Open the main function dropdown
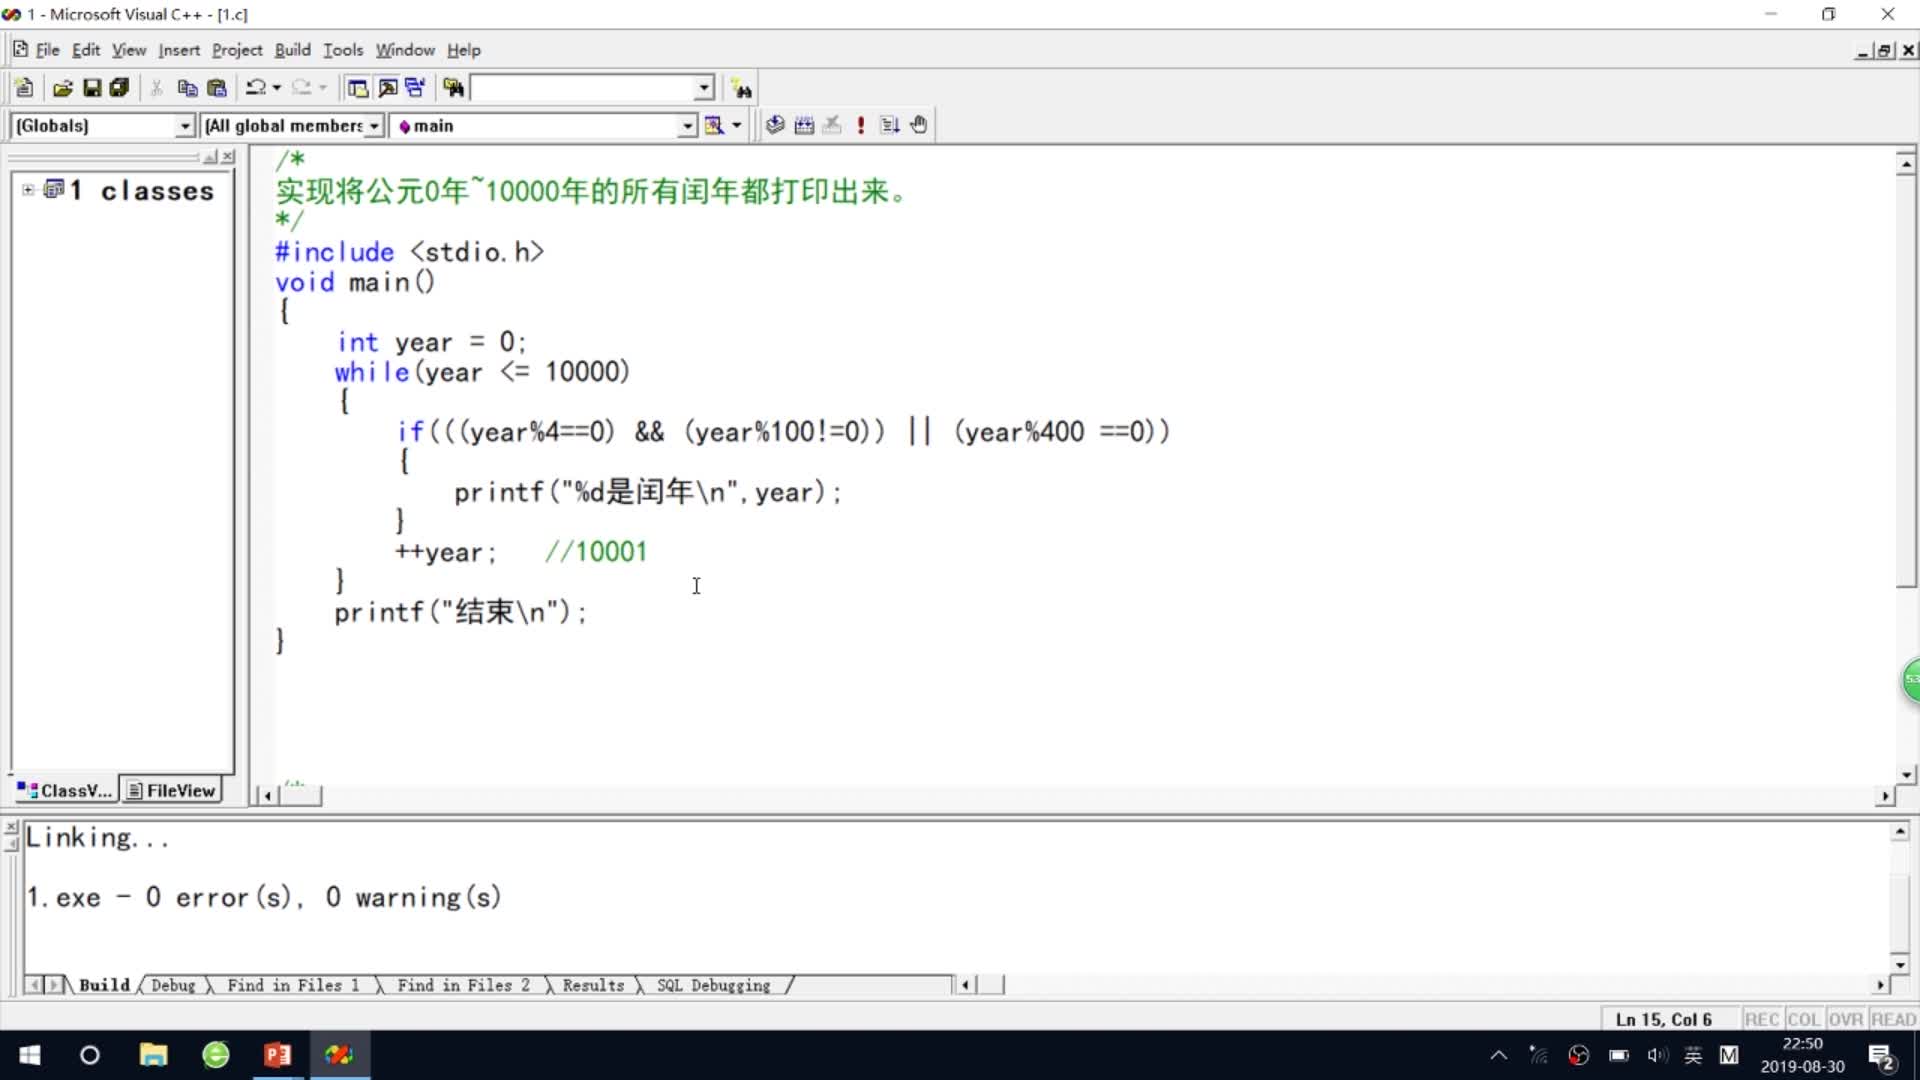The image size is (1920, 1080). click(687, 125)
